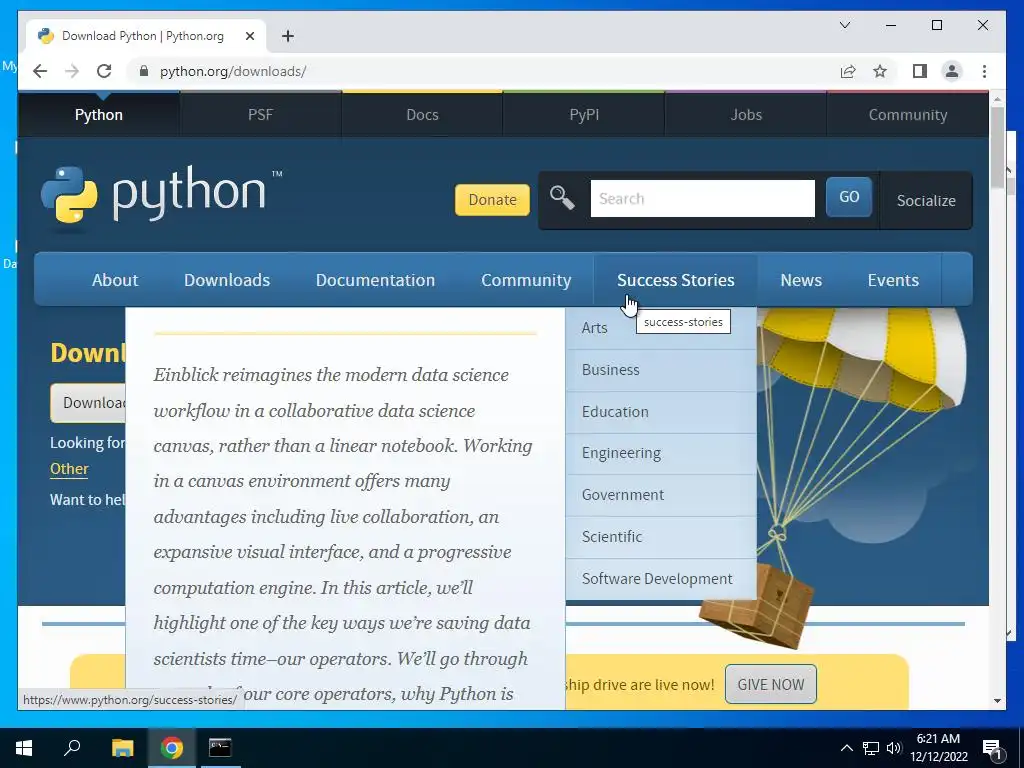Select Software Development in the submenu
This screenshot has width=1024, height=768.
tap(661, 579)
